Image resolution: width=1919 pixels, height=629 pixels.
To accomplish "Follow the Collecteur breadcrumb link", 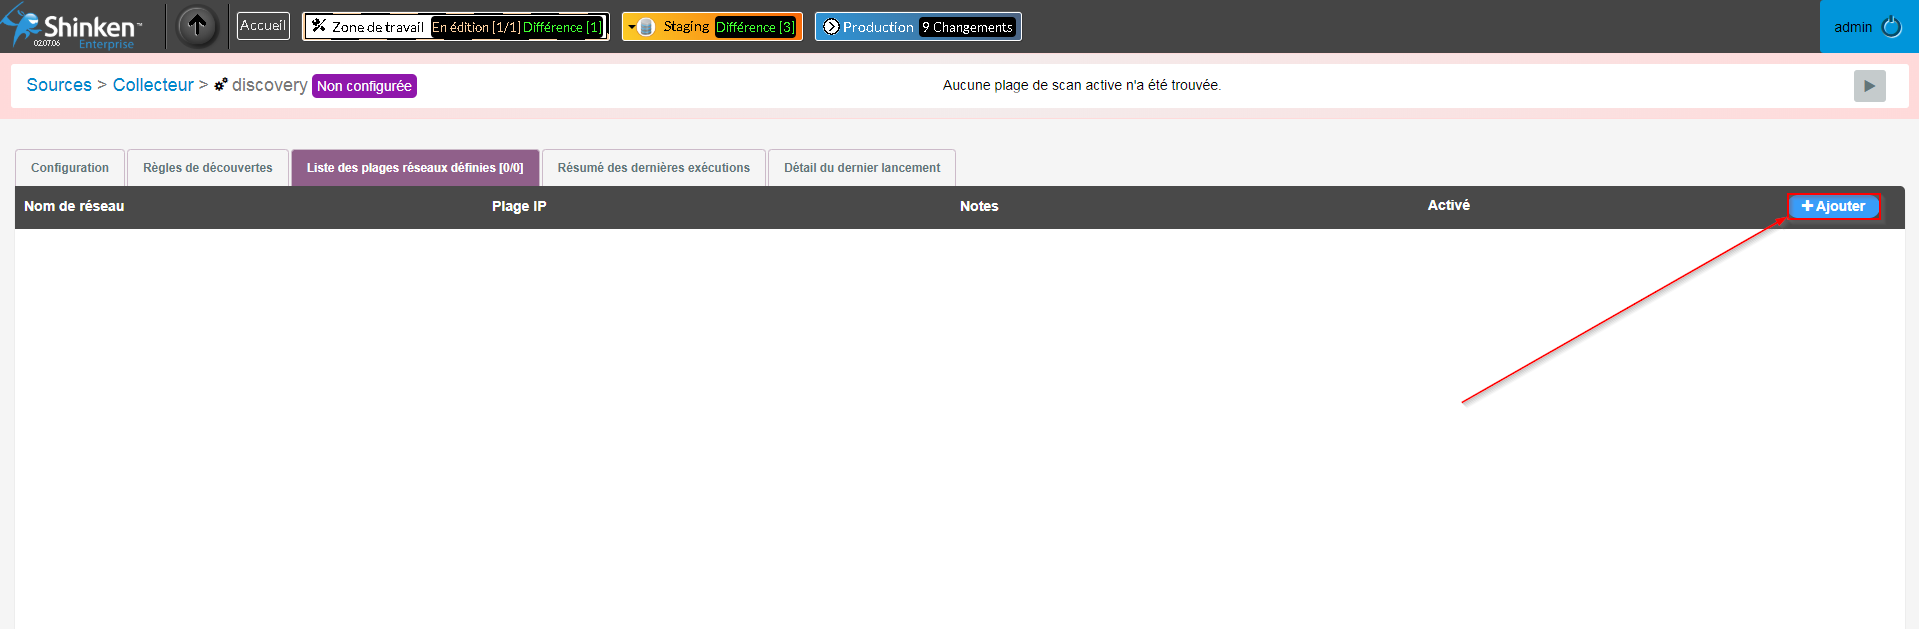I will [x=153, y=85].
